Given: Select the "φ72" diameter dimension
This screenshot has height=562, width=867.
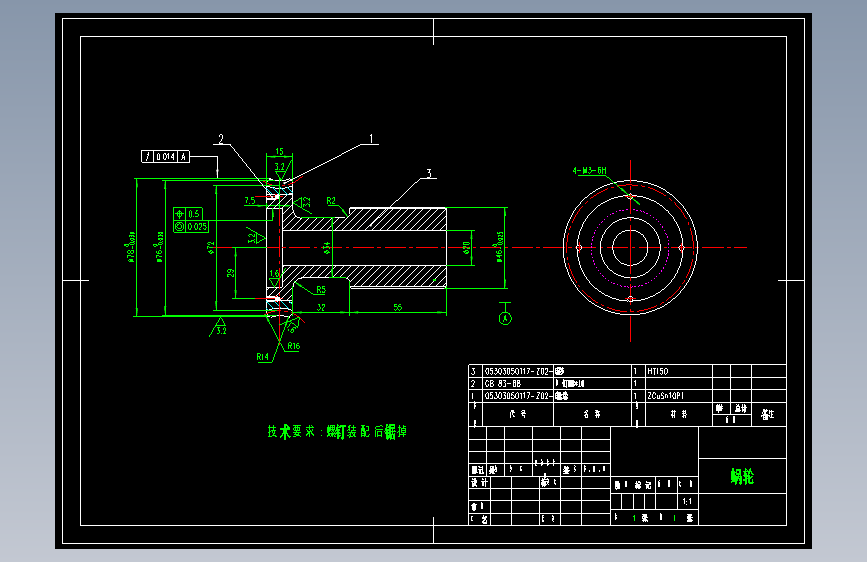Looking at the screenshot, I should tap(211, 247).
